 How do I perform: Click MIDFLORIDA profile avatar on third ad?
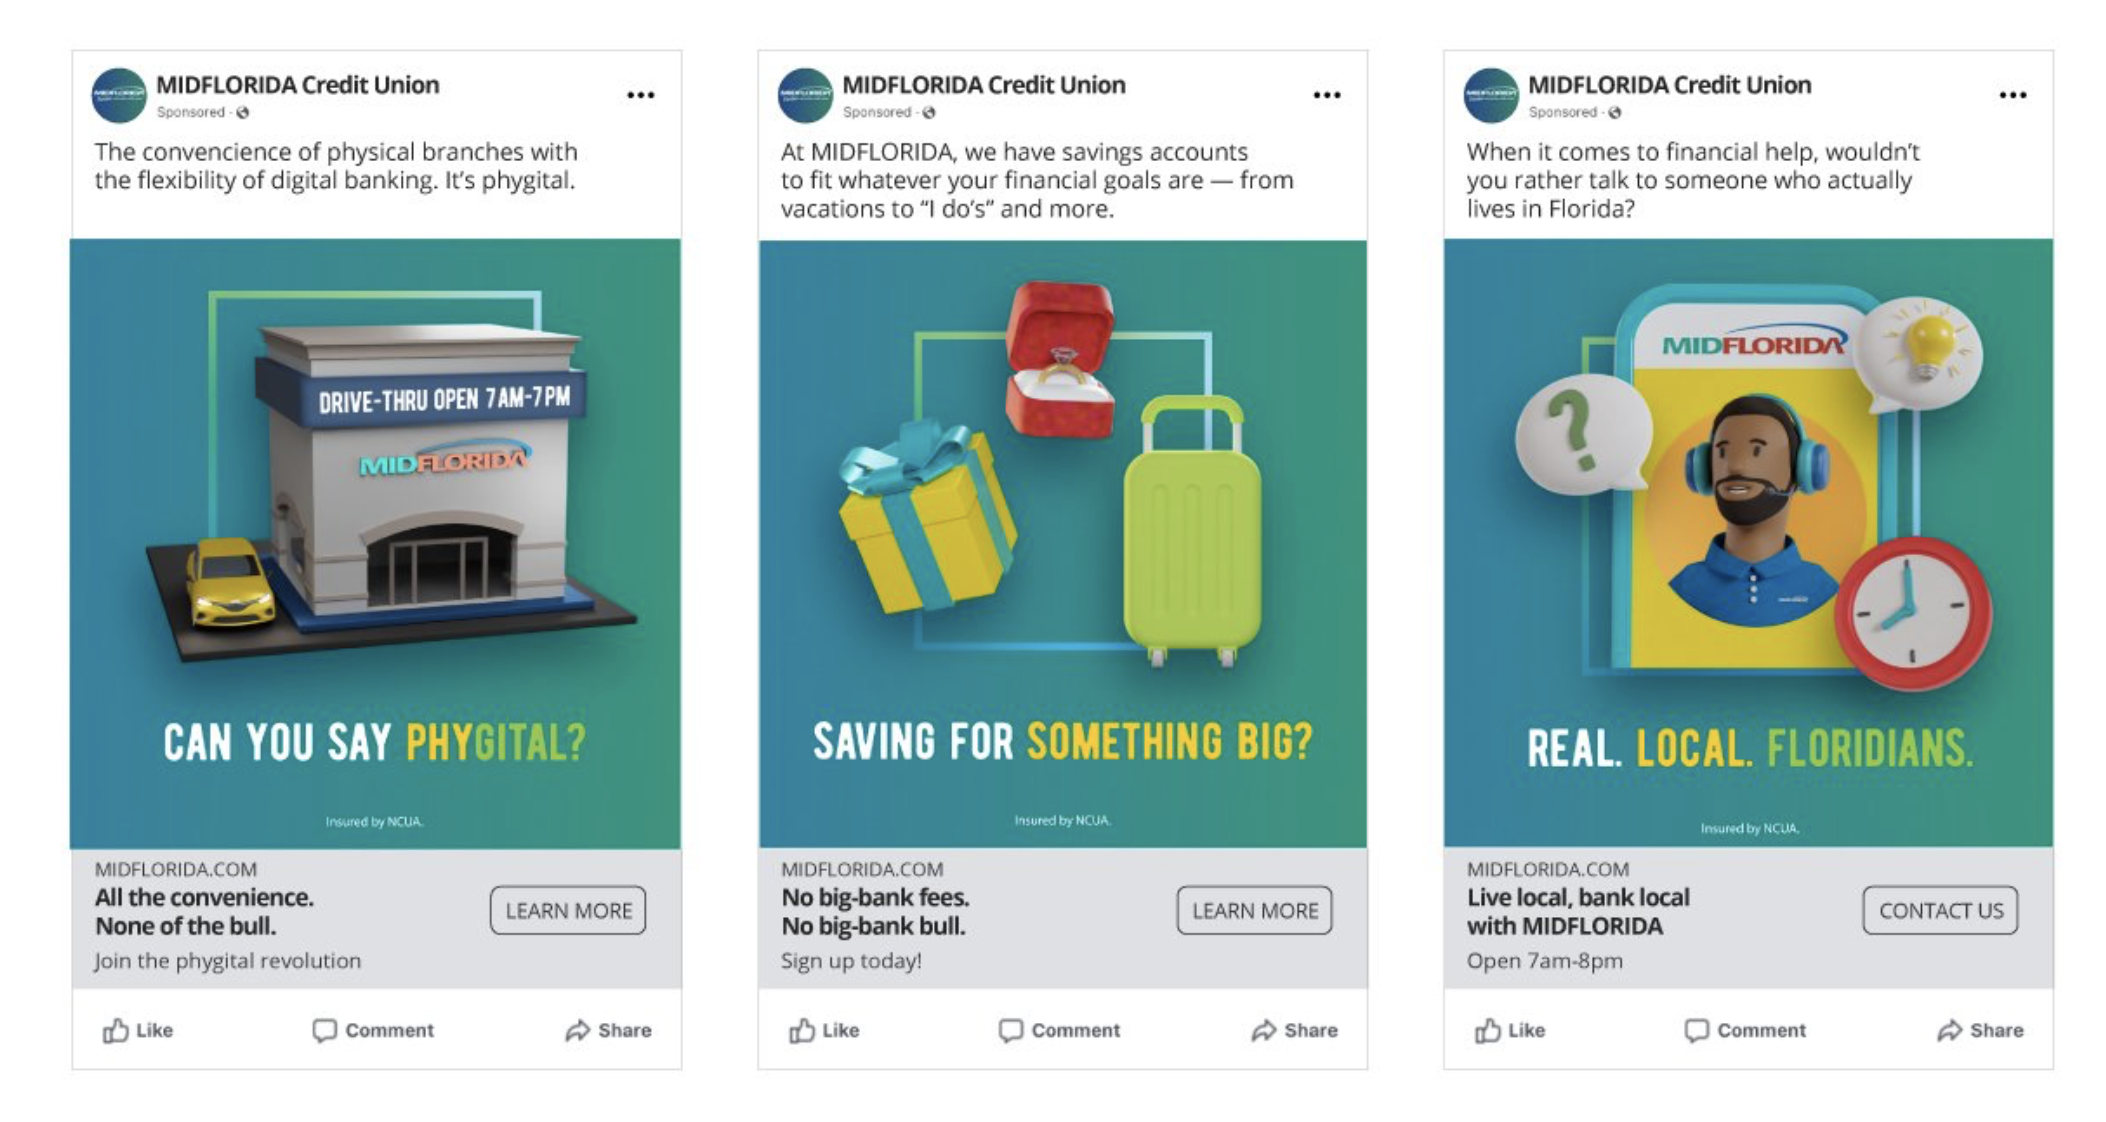[1491, 96]
